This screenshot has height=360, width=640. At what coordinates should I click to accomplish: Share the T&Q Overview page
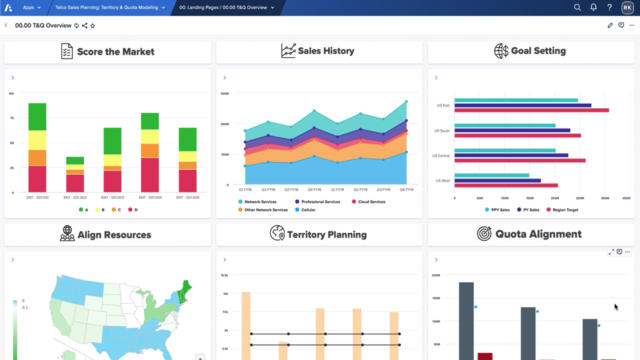click(x=84, y=25)
